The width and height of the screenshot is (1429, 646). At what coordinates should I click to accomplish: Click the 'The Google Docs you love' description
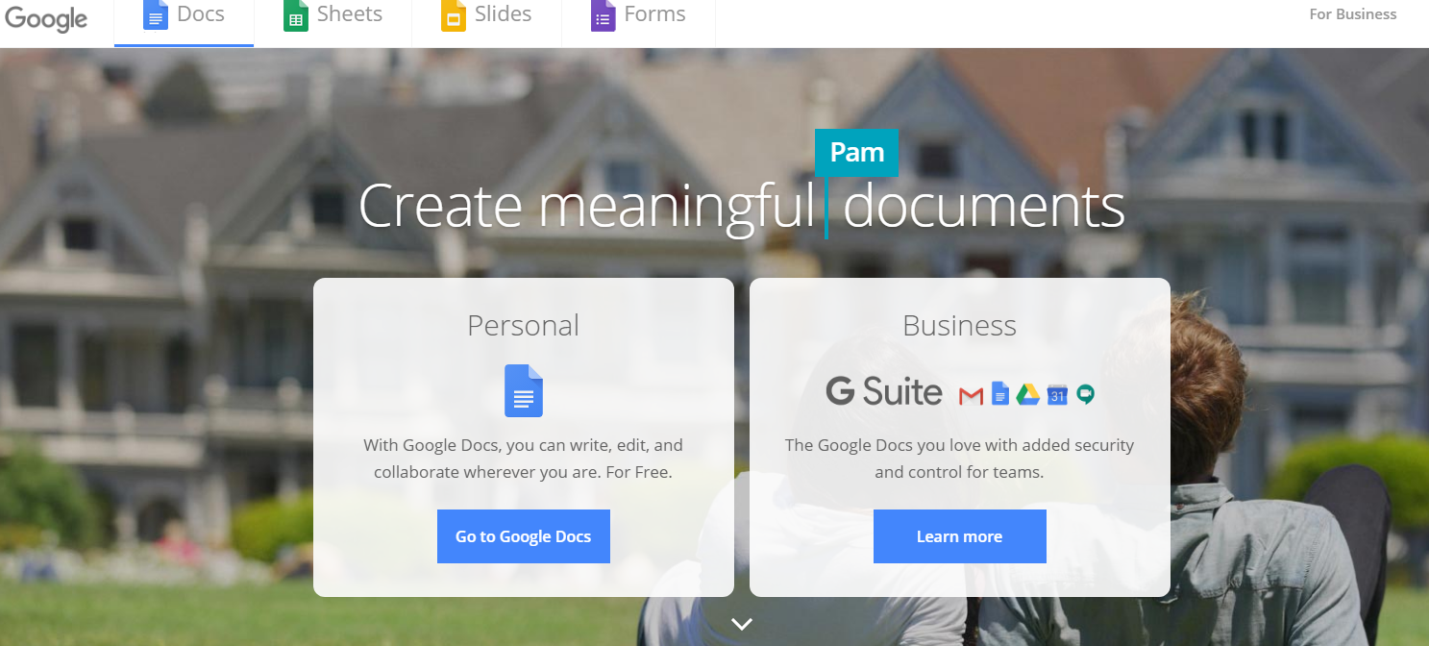(959, 458)
